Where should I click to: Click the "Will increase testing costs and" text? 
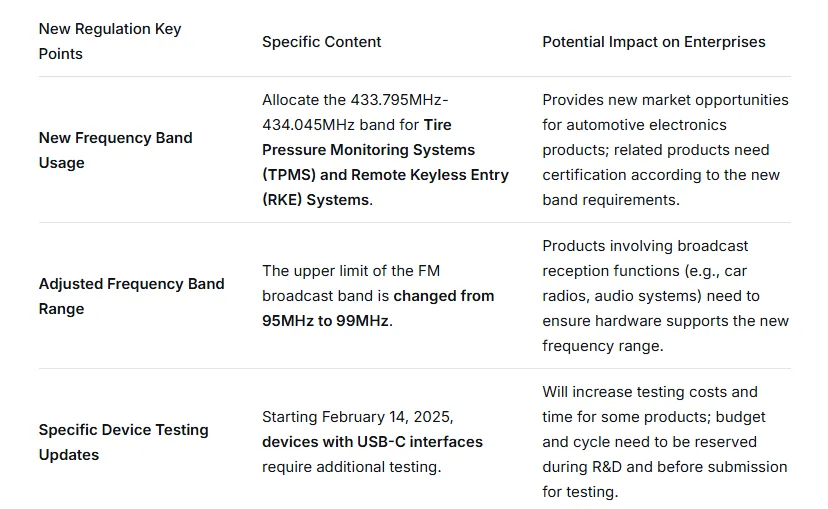650,392
